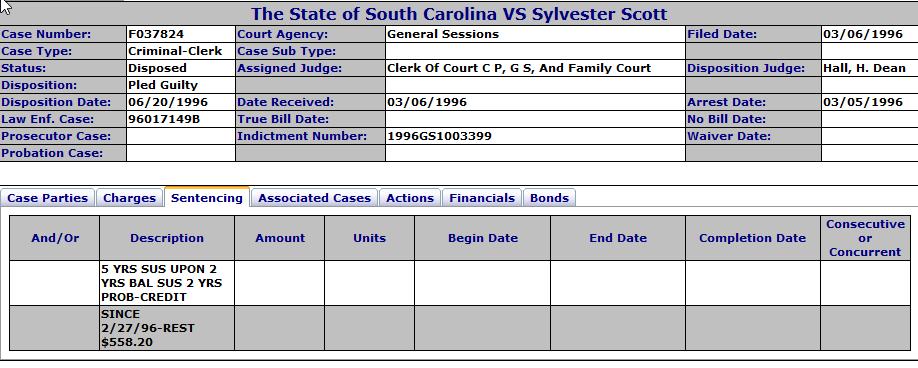Open the Associated Cases tab
The image size is (918, 368).
pos(314,198)
